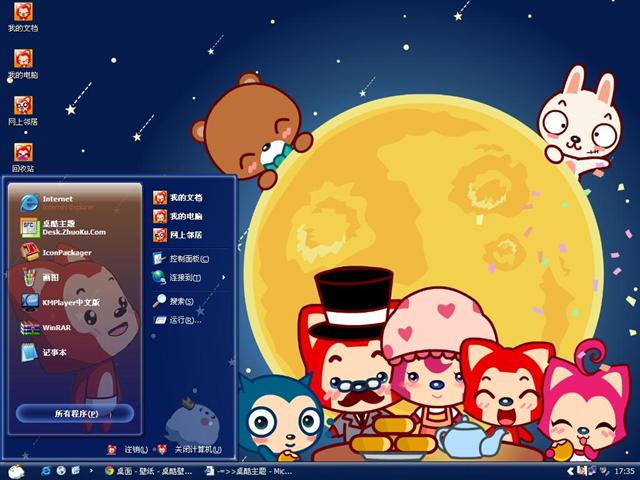Expand hidden system tray icons arrow
This screenshot has height=480, width=640.
(x=571, y=471)
